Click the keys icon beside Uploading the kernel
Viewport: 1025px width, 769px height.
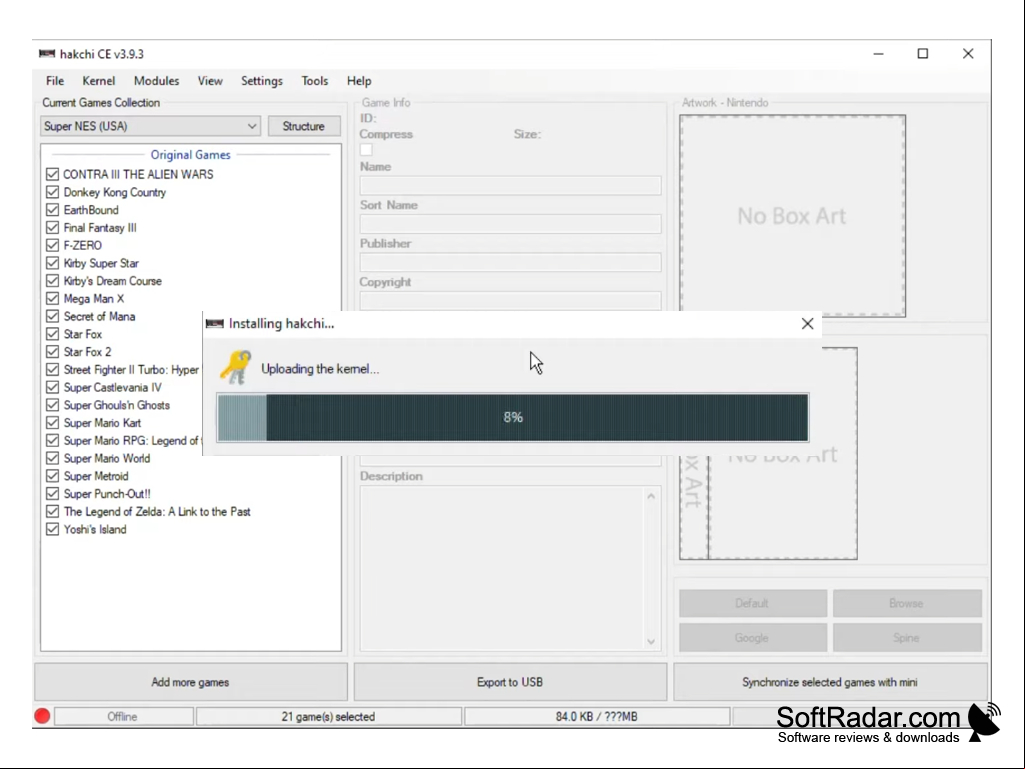click(x=235, y=367)
